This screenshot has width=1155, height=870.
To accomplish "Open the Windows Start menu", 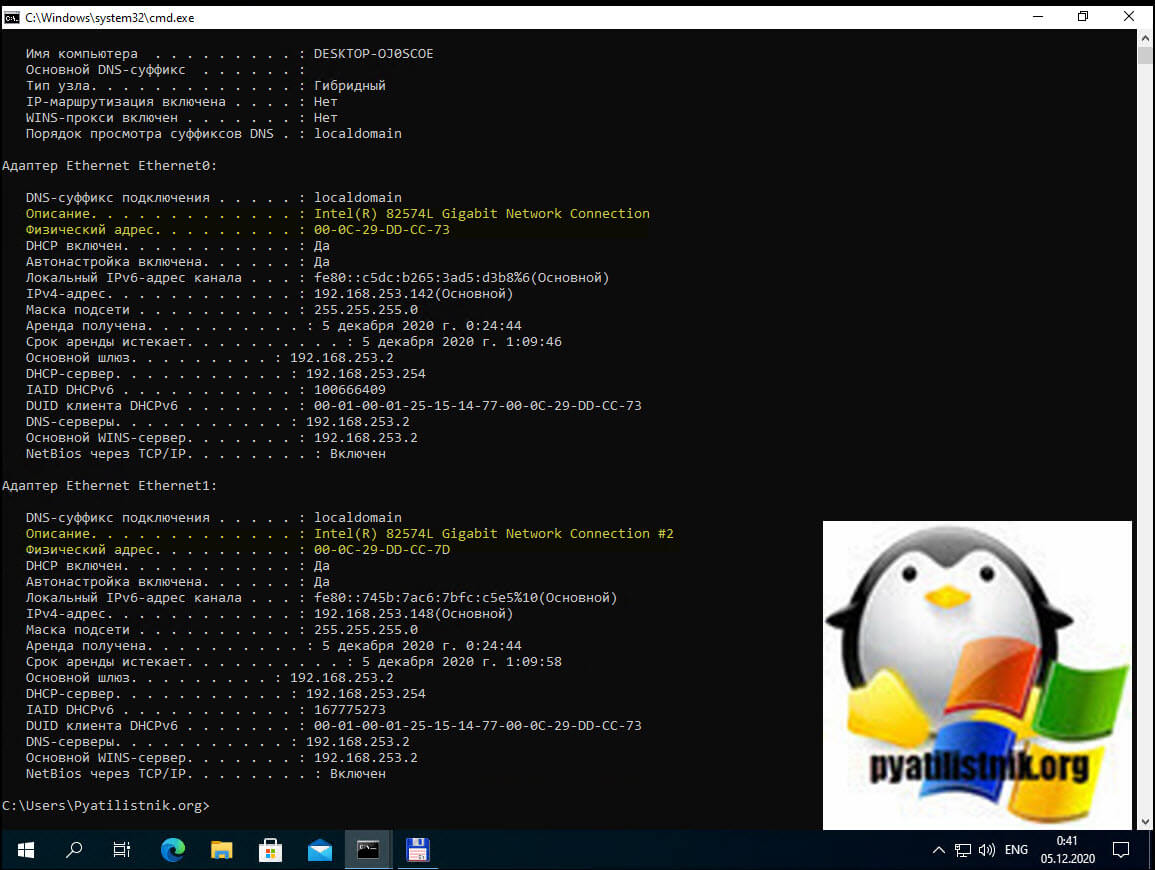I will click(x=25, y=850).
